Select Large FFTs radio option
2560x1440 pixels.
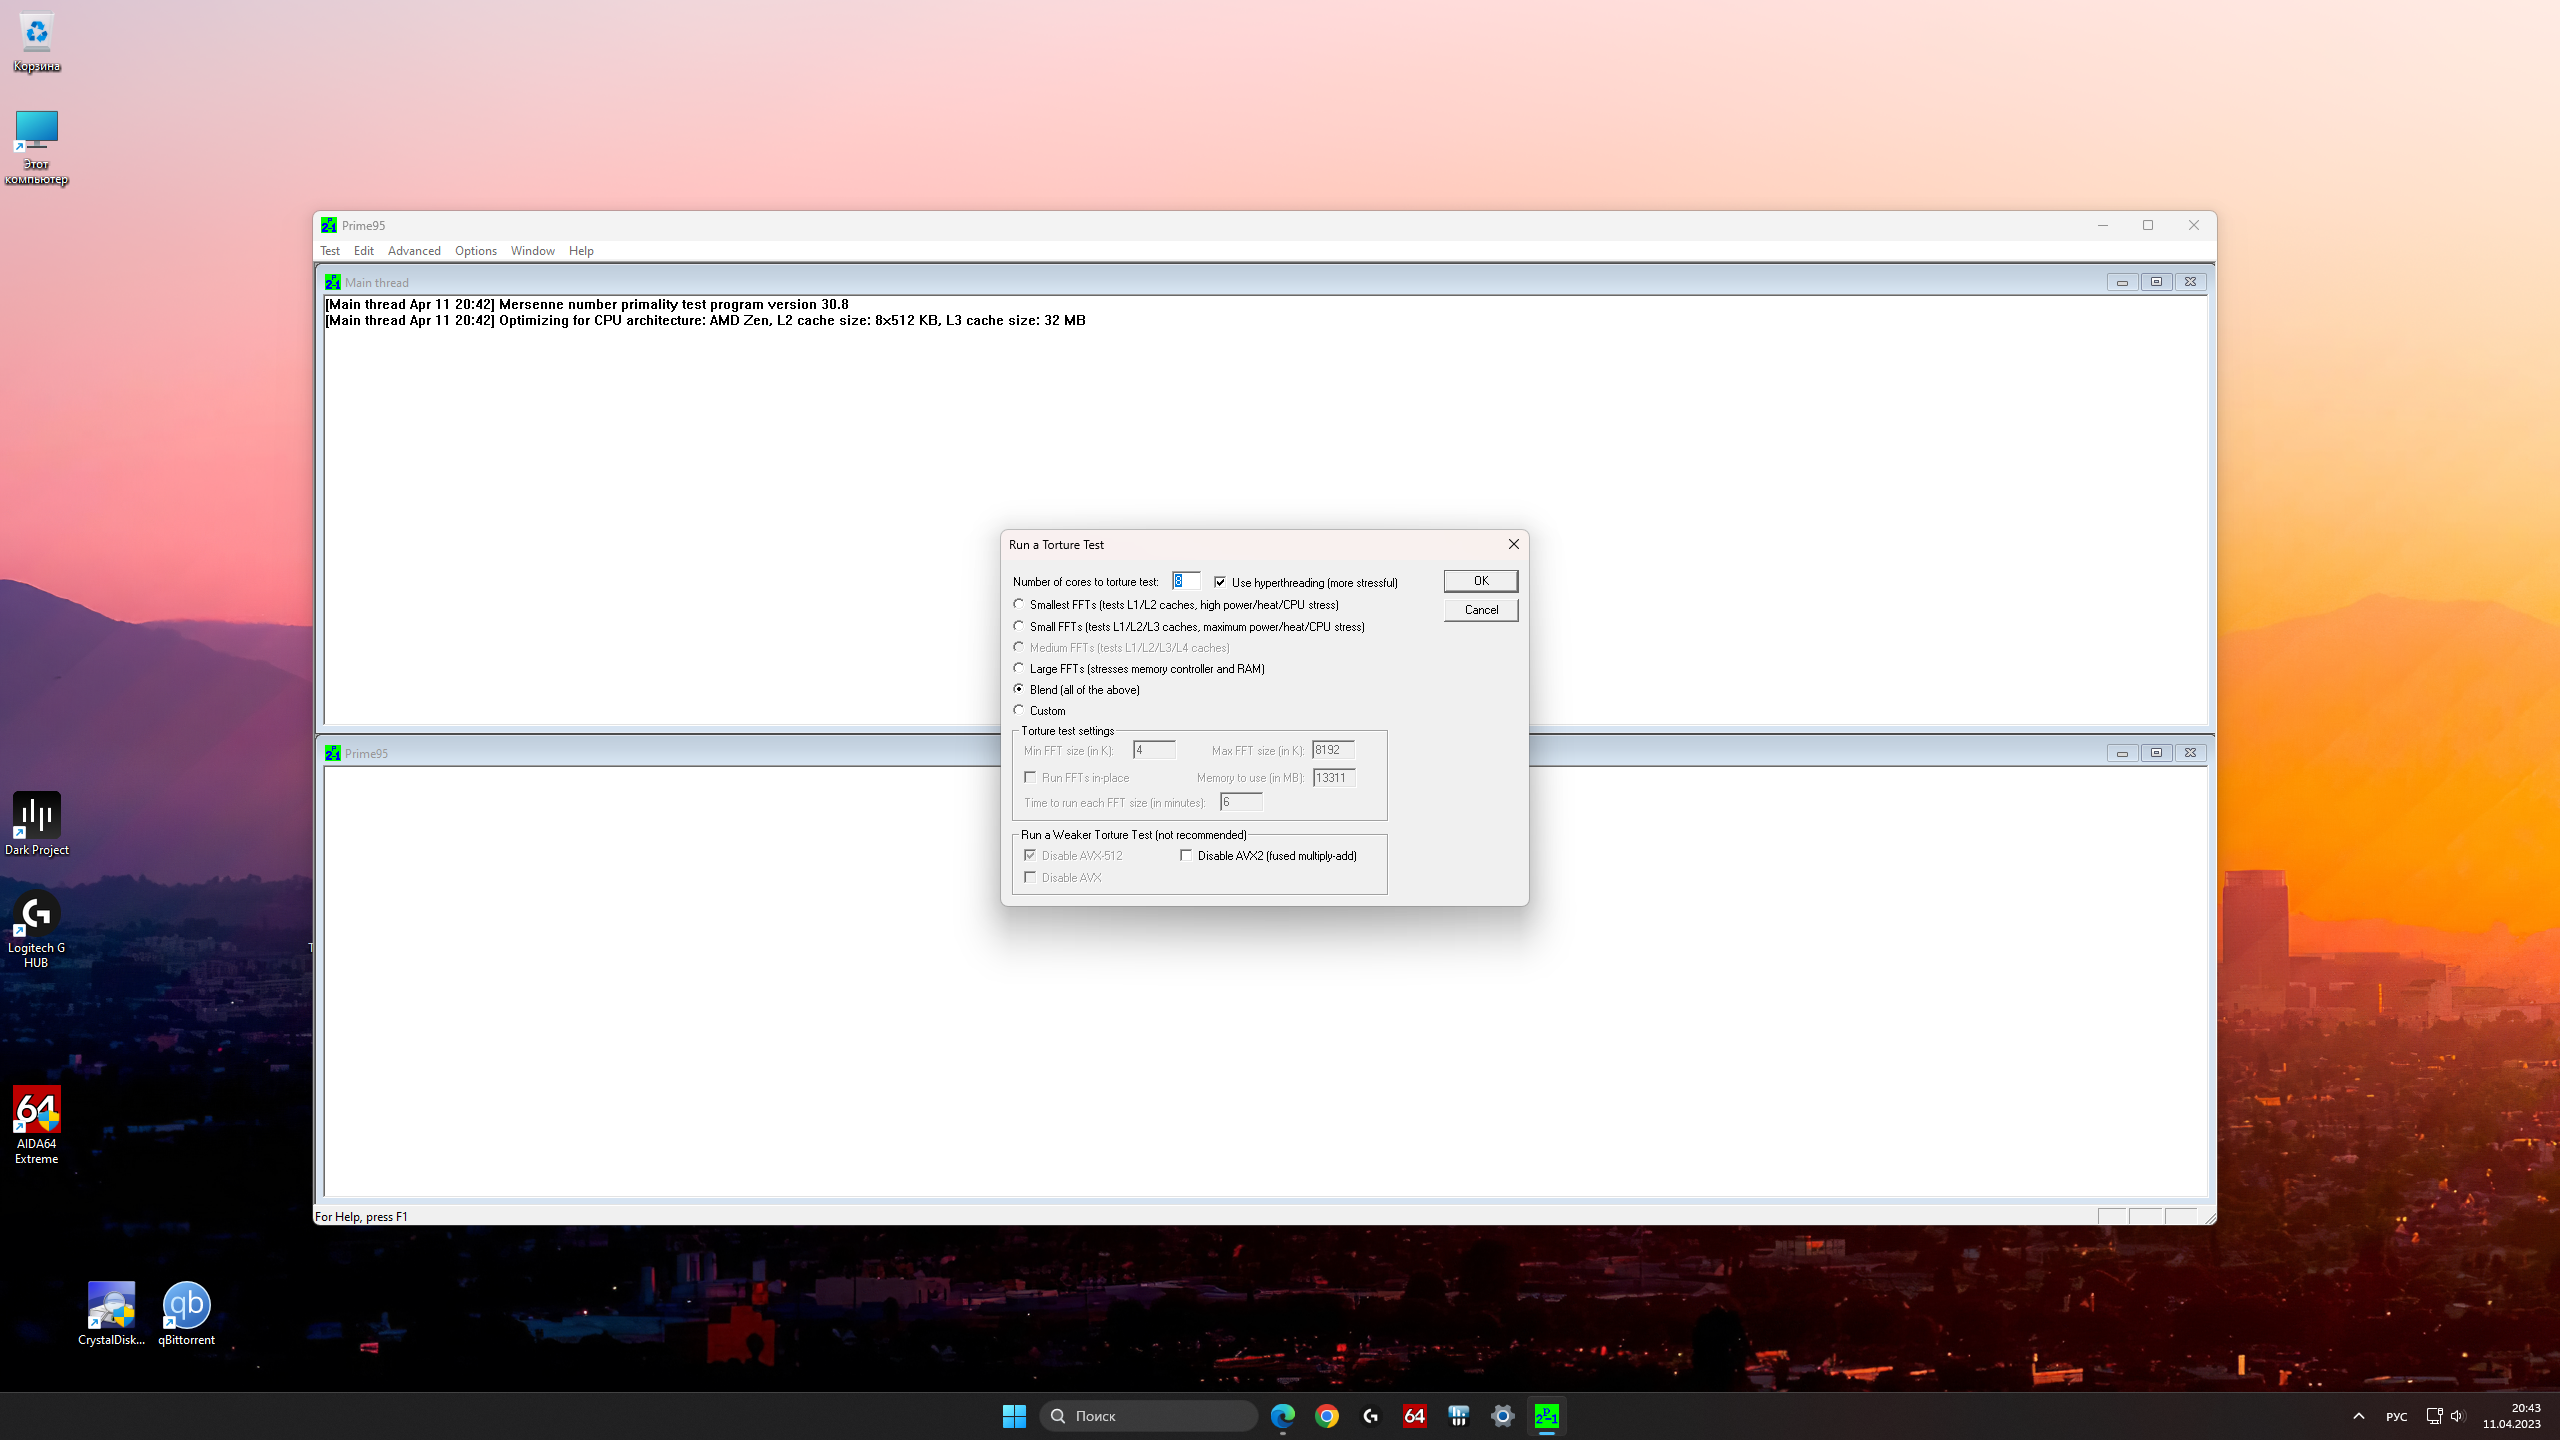point(1019,668)
